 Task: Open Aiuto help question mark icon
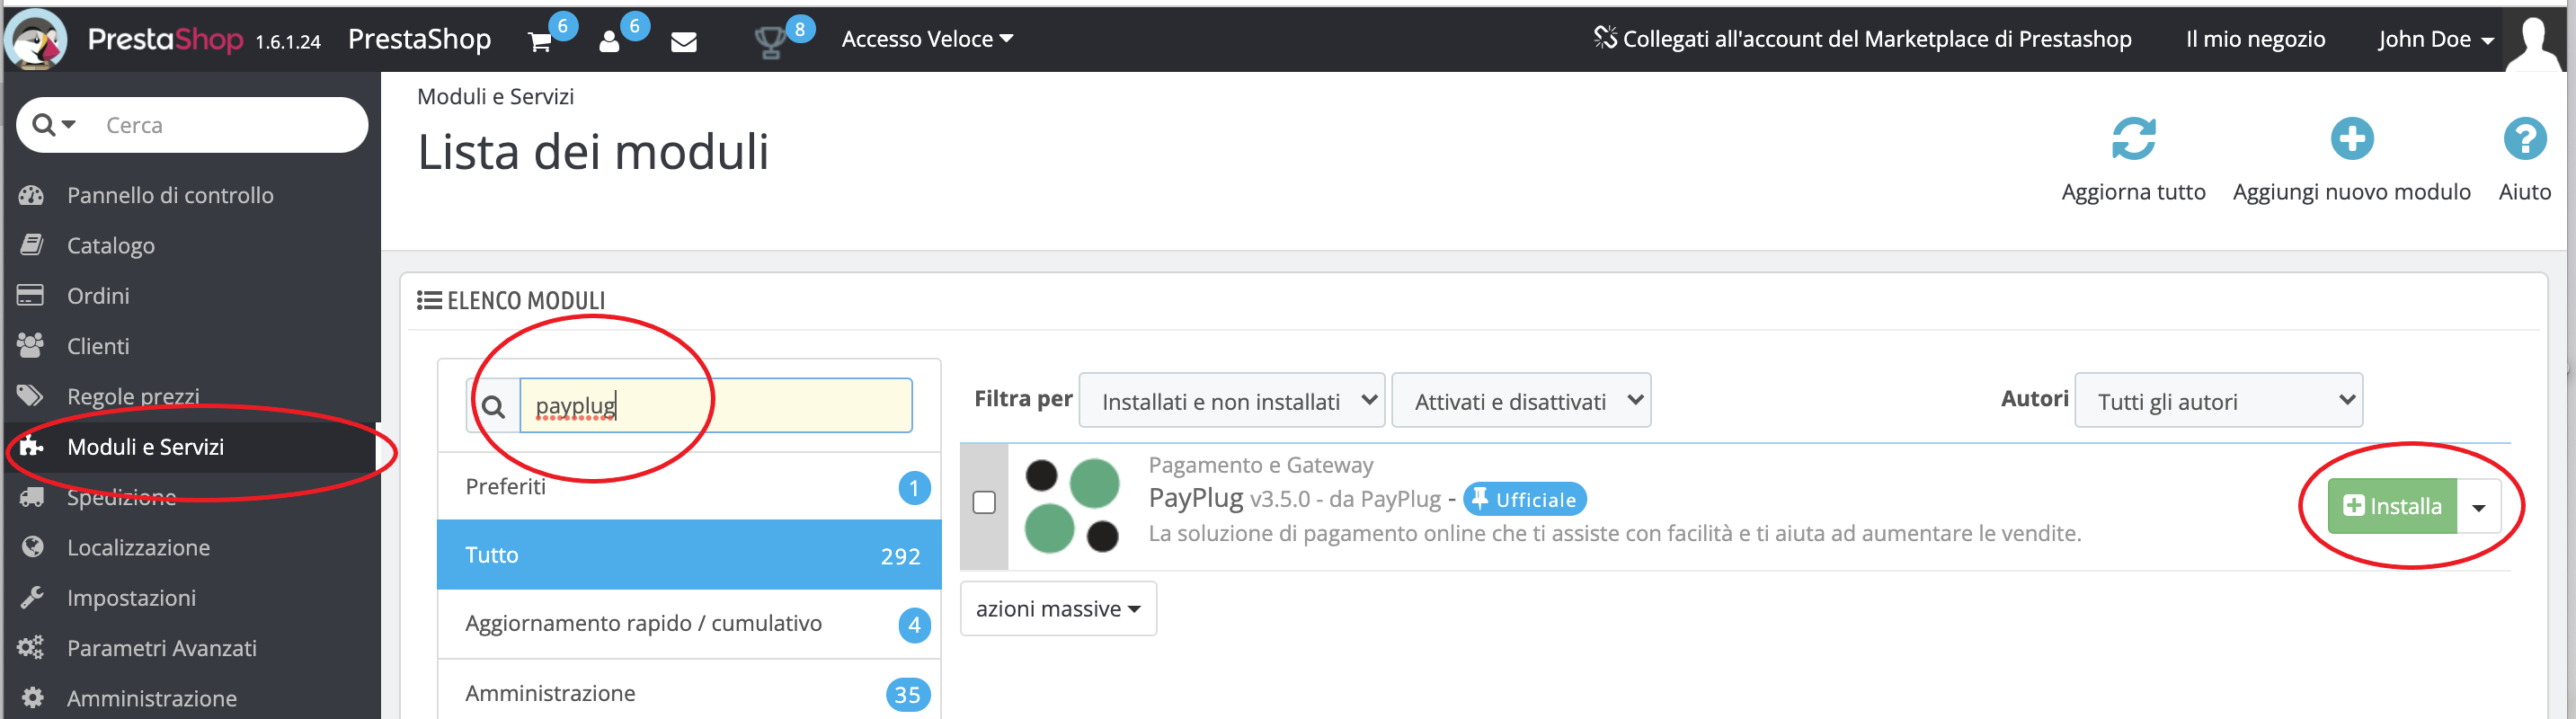coord(2524,139)
